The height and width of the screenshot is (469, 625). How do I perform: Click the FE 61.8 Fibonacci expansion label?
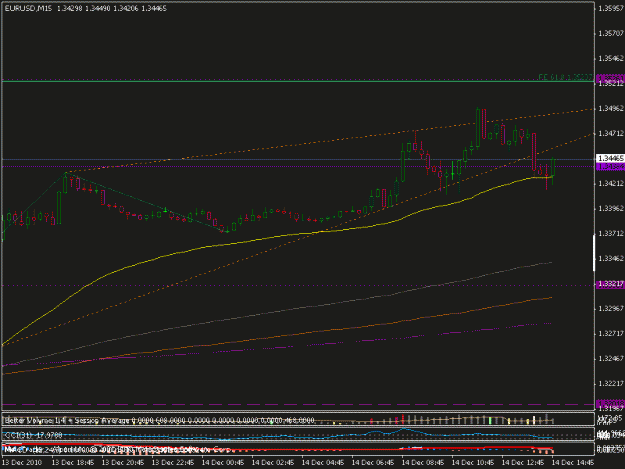(565, 77)
